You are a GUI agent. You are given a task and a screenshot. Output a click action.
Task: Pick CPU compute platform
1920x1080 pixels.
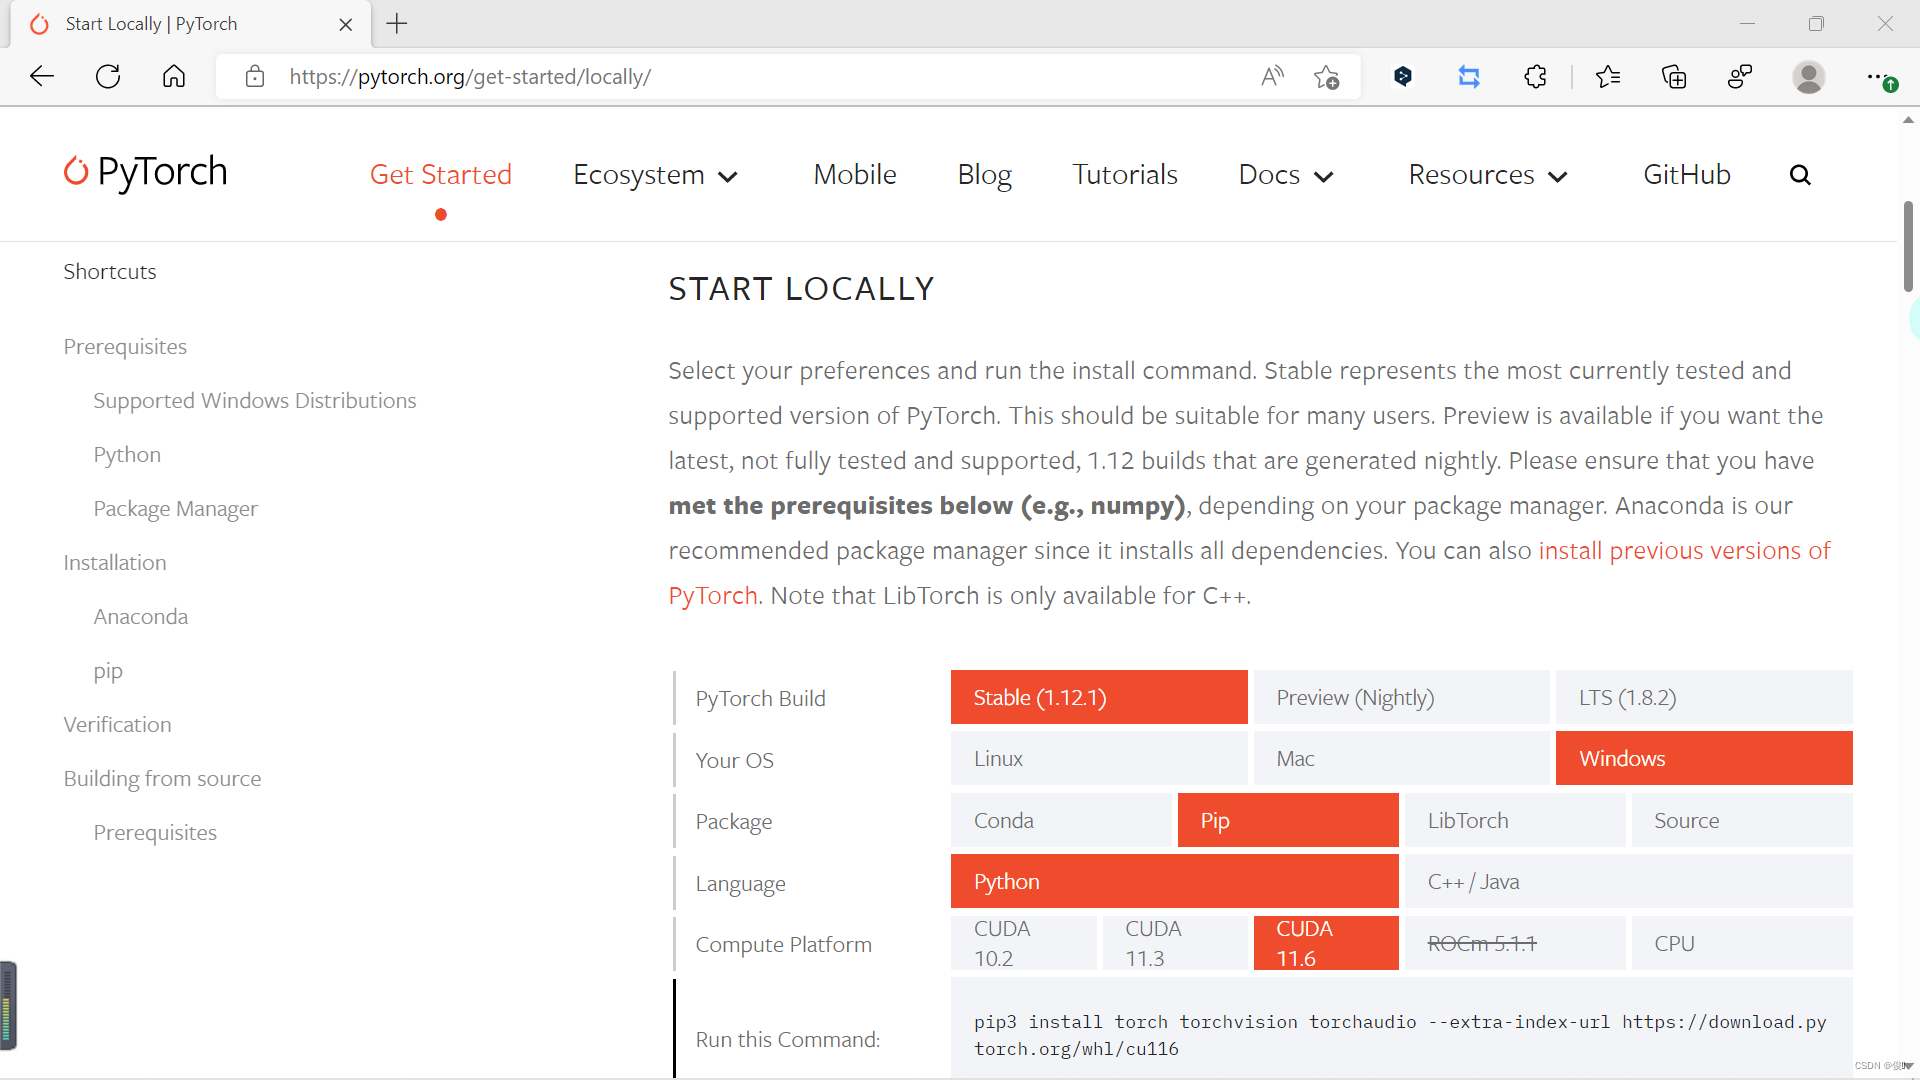click(x=1741, y=943)
